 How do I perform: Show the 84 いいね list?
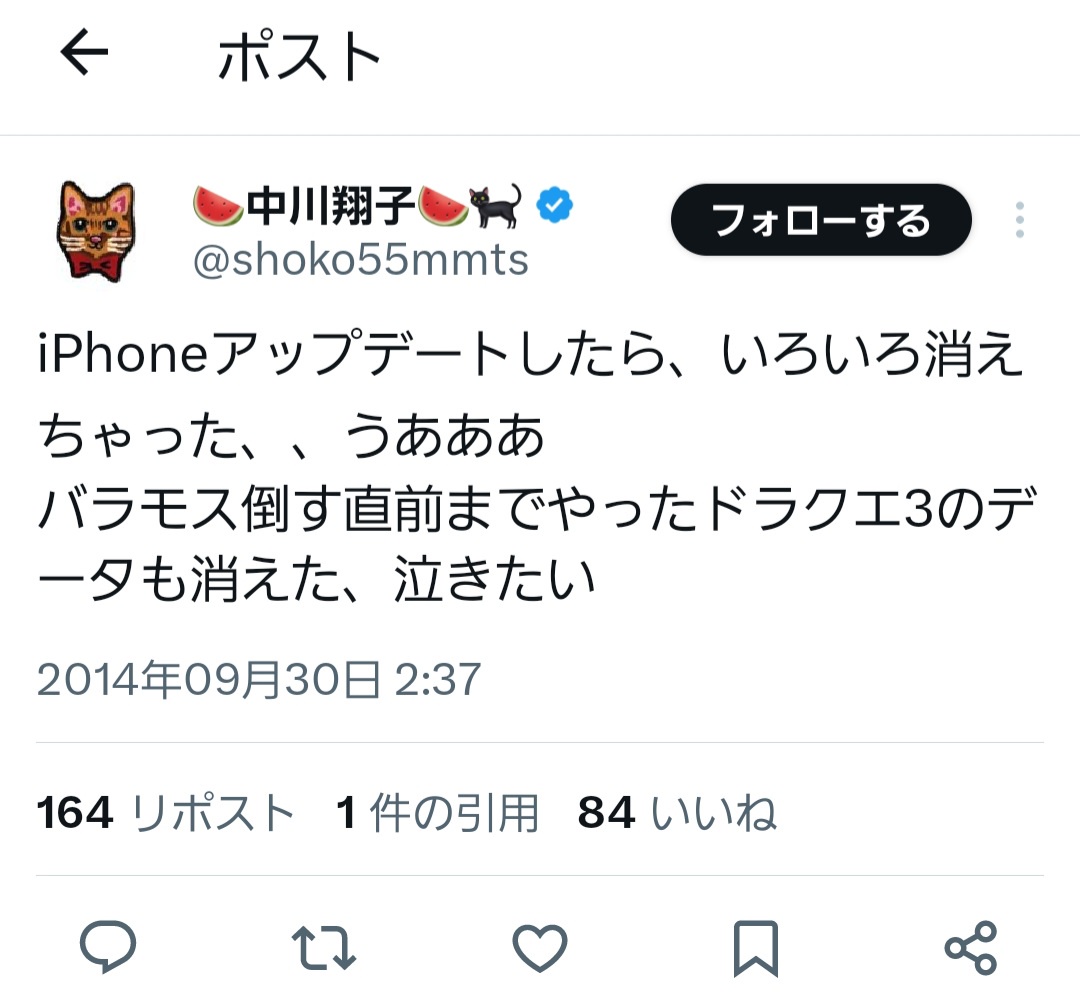(x=677, y=812)
